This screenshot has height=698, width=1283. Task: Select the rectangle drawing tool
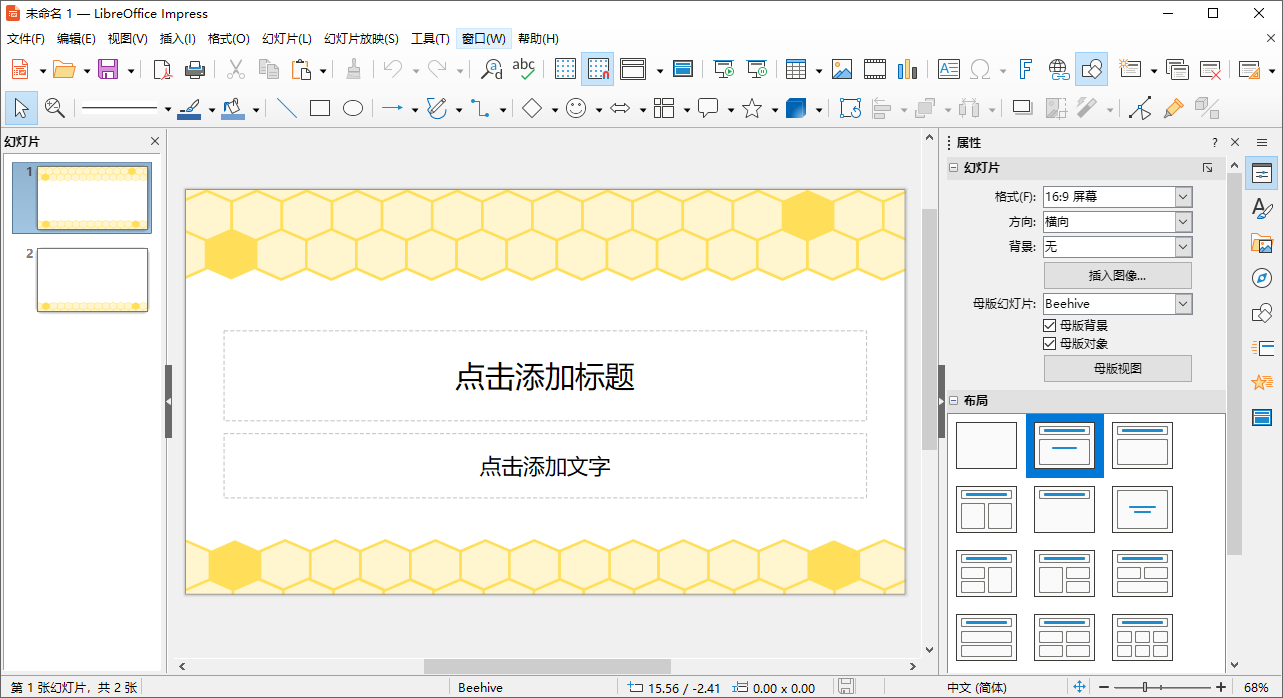point(320,107)
